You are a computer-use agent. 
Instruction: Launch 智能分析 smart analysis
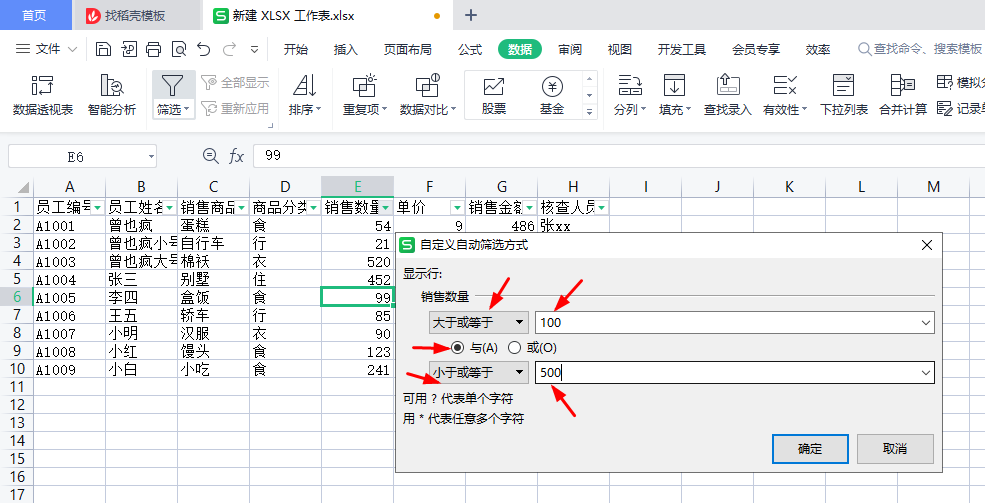click(112, 95)
